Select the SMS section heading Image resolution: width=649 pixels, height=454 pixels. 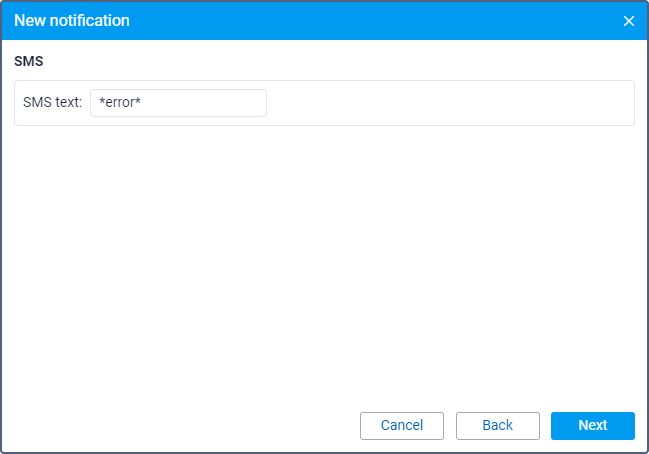[29, 61]
